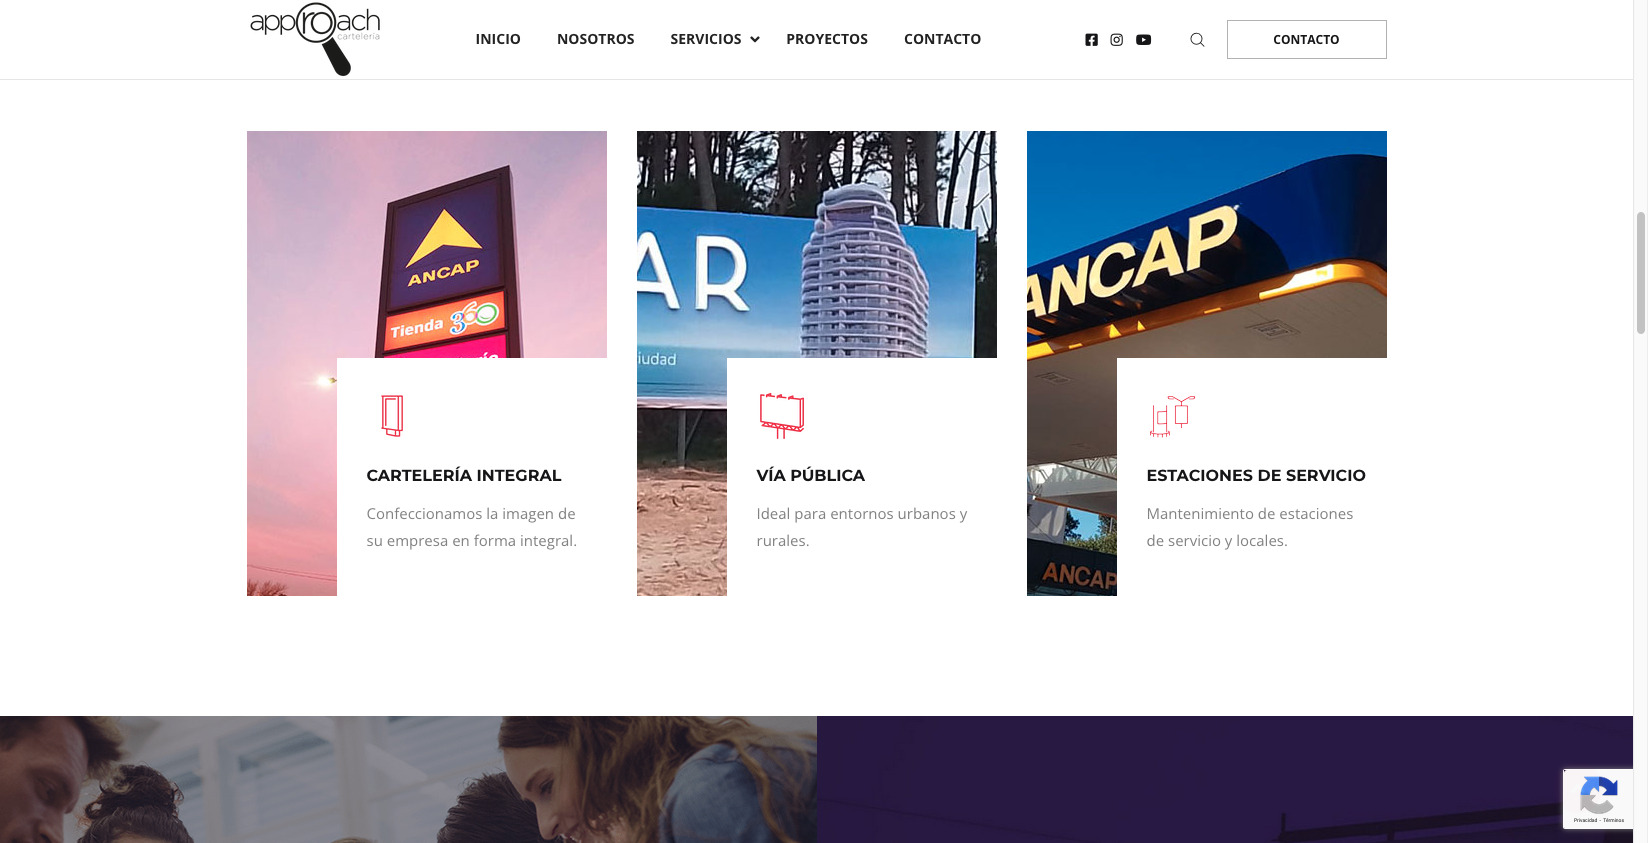This screenshot has height=843, width=1648.
Task: Click the search magnifier icon
Action: coord(1197,40)
